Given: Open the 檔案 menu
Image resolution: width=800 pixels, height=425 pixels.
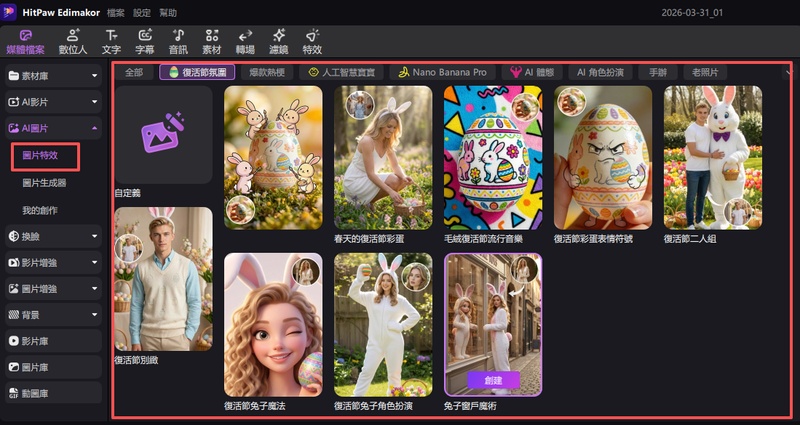Looking at the screenshot, I should pos(115,13).
